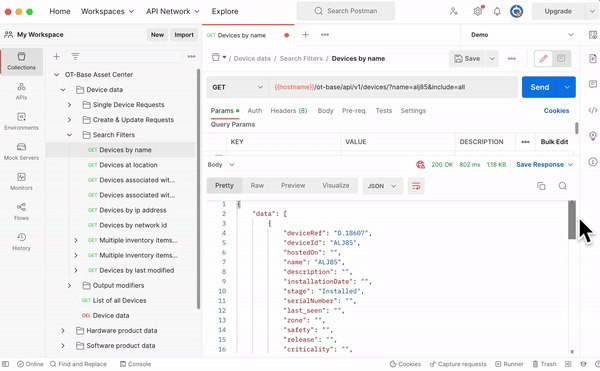The image size is (600, 371).
Task: Click in the Search Postman field
Action: [346, 11]
